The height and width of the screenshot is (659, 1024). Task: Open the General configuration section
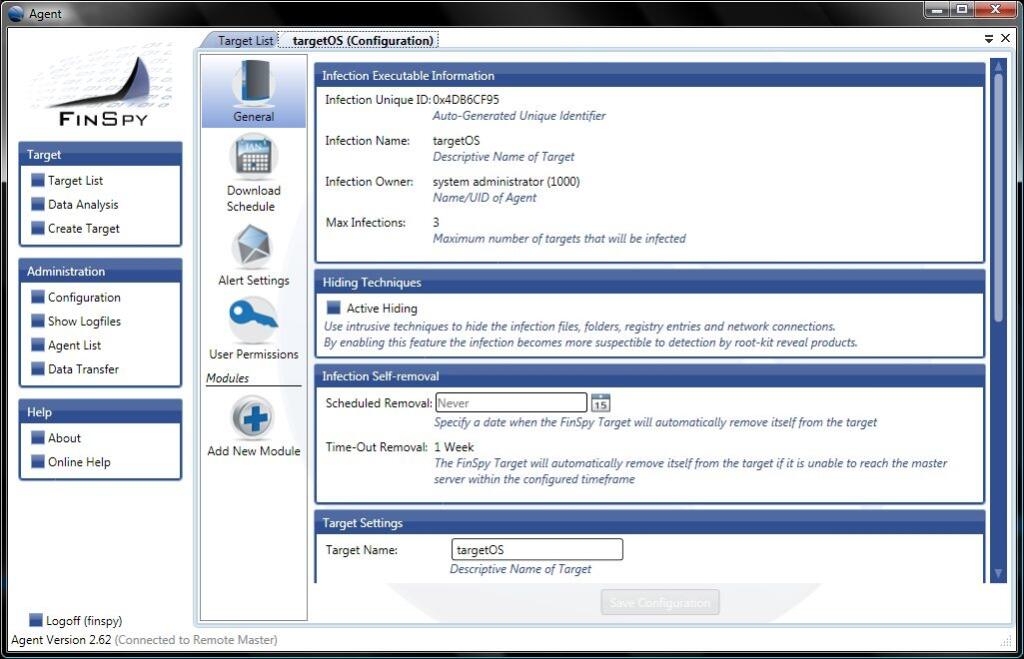(253, 91)
